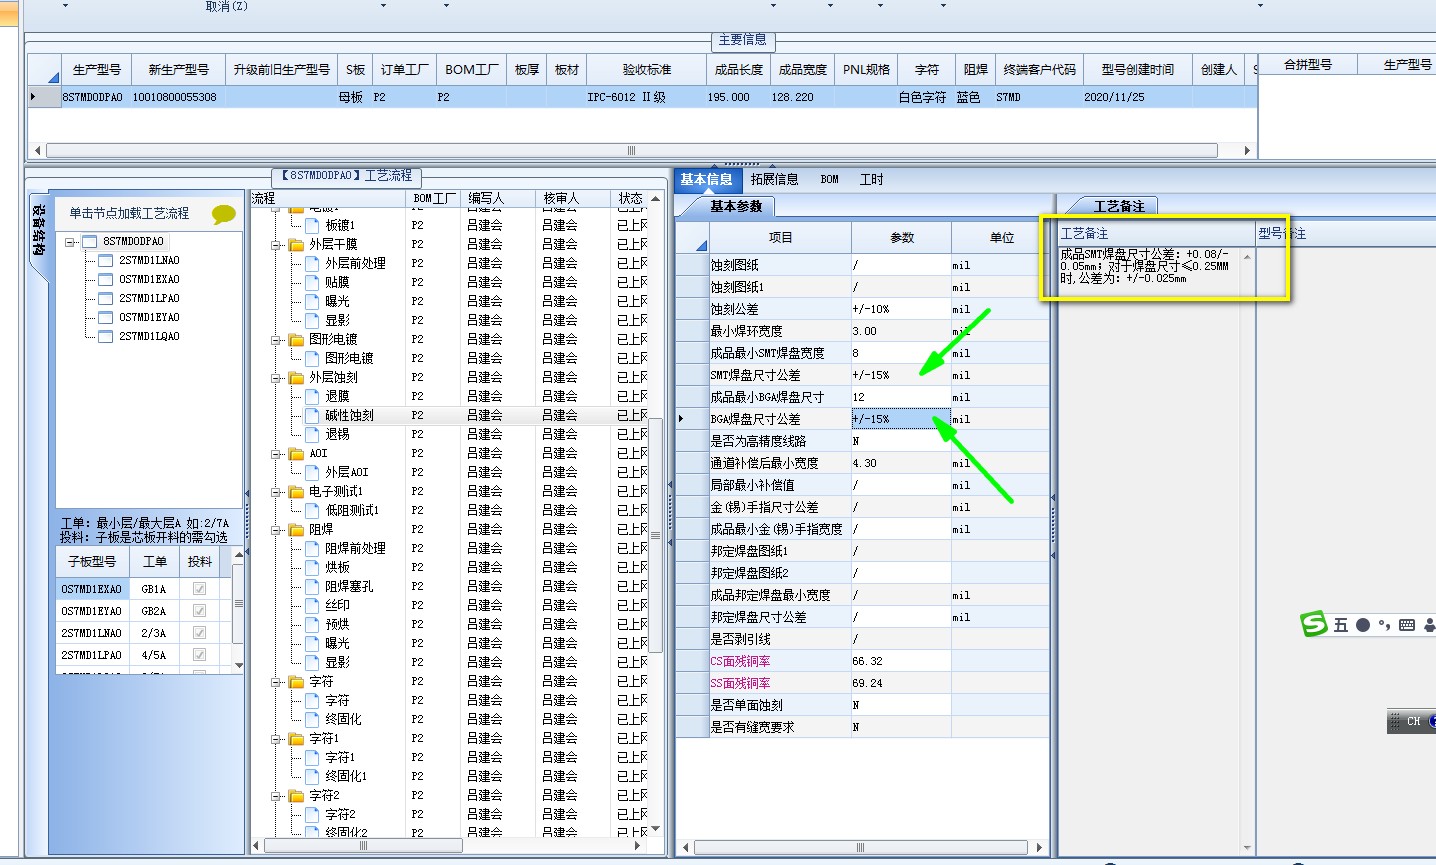1436x865 pixels.
Task: Toggle 投料 checkbox for 2S7MD1LPA0 4/5A
Action: (199, 655)
